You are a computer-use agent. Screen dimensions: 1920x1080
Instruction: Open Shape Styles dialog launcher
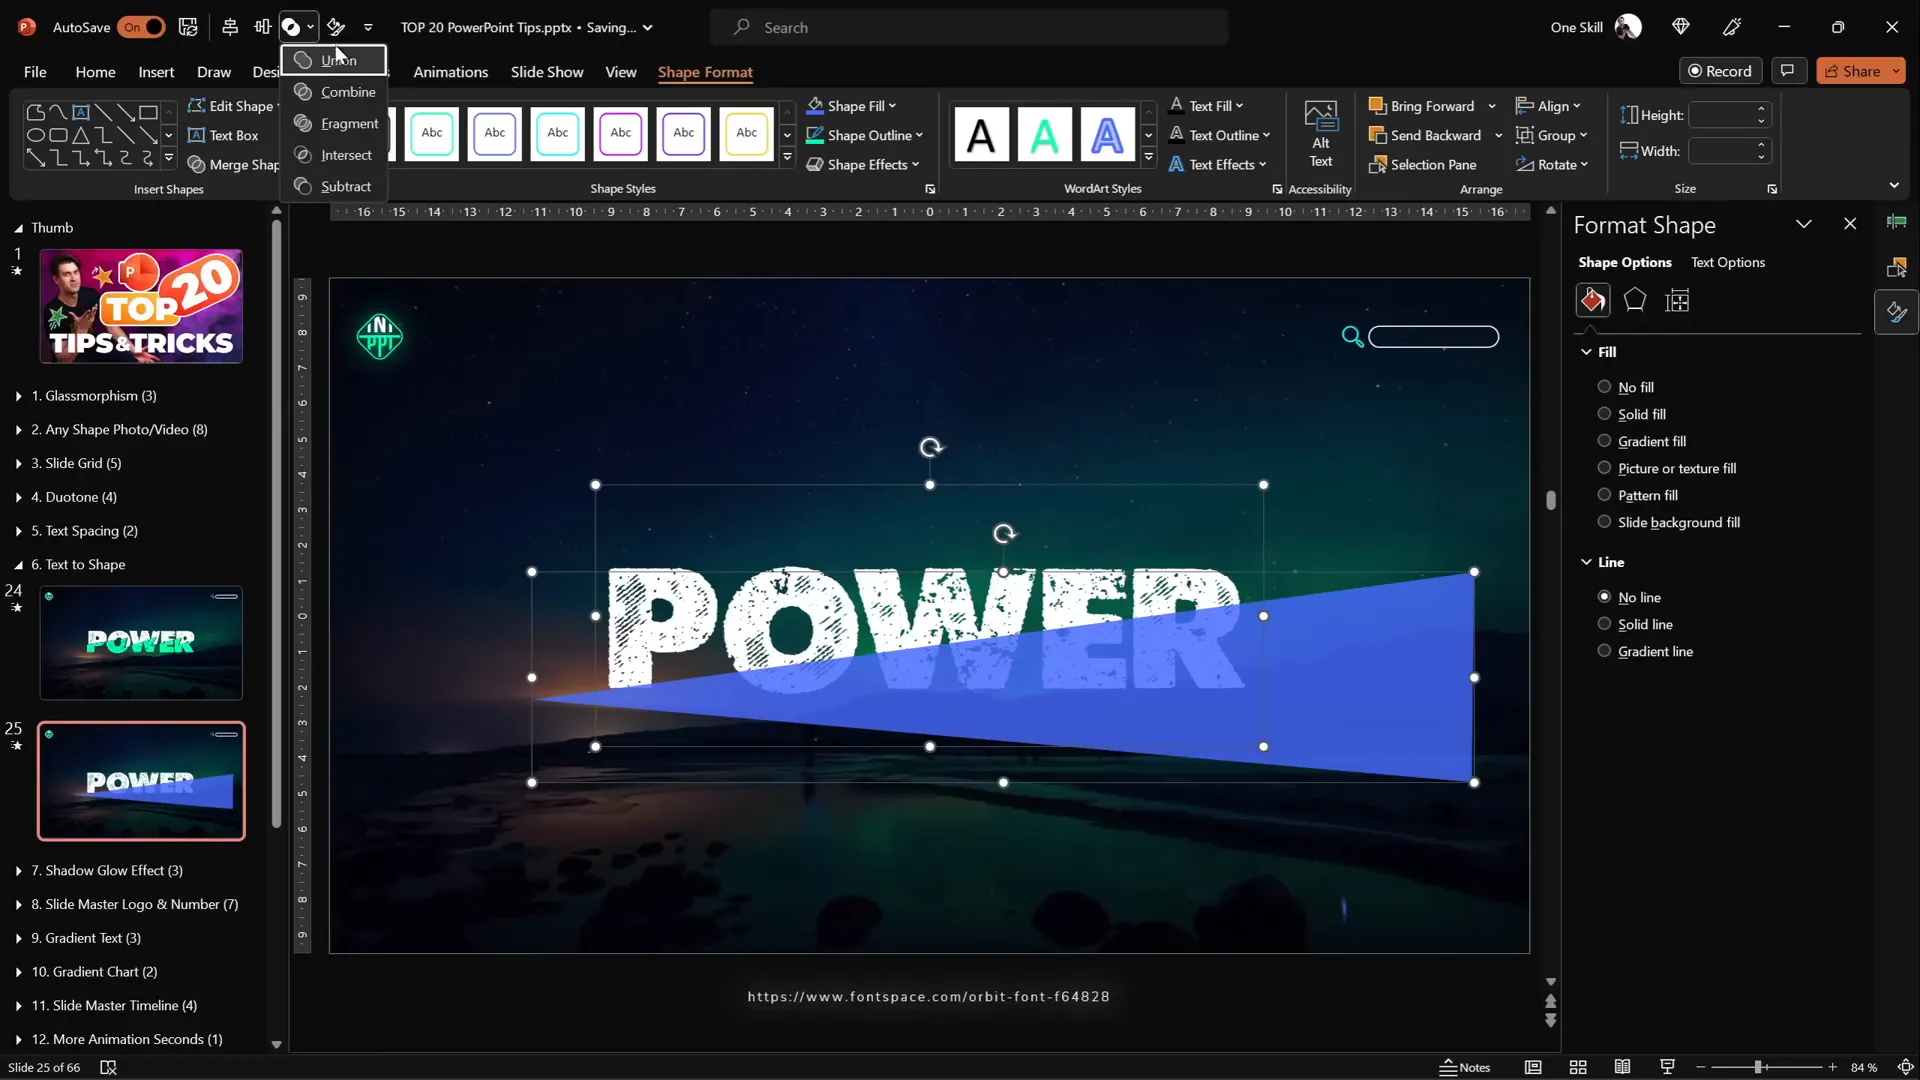(x=930, y=189)
